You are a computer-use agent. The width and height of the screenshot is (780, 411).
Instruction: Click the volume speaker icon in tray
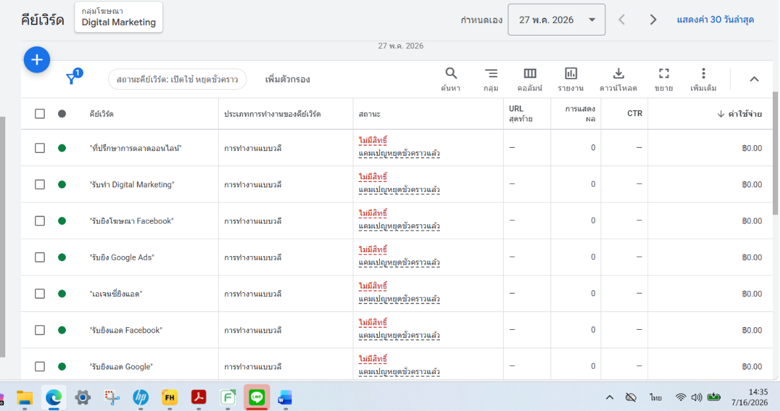(x=696, y=397)
